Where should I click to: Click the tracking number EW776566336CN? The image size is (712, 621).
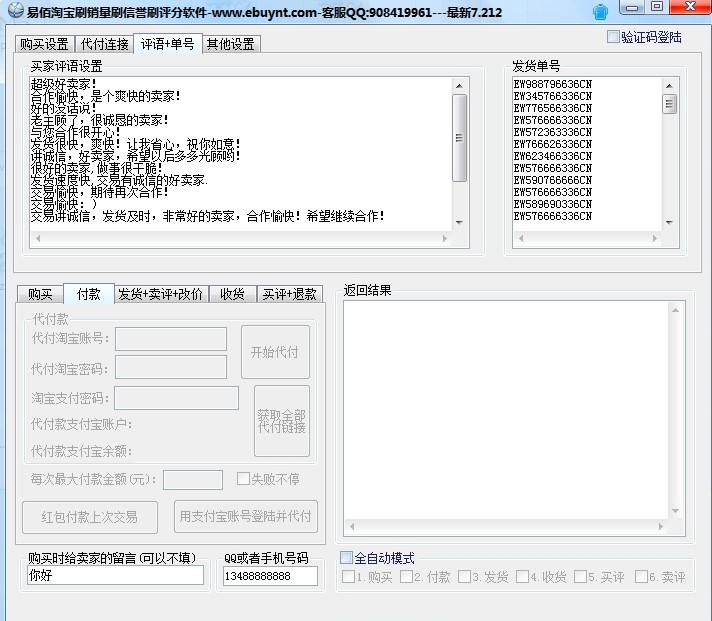click(553, 108)
